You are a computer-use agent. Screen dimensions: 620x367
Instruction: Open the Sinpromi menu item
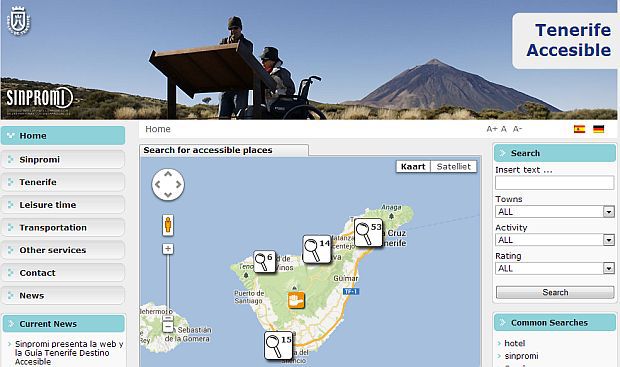(x=63, y=159)
